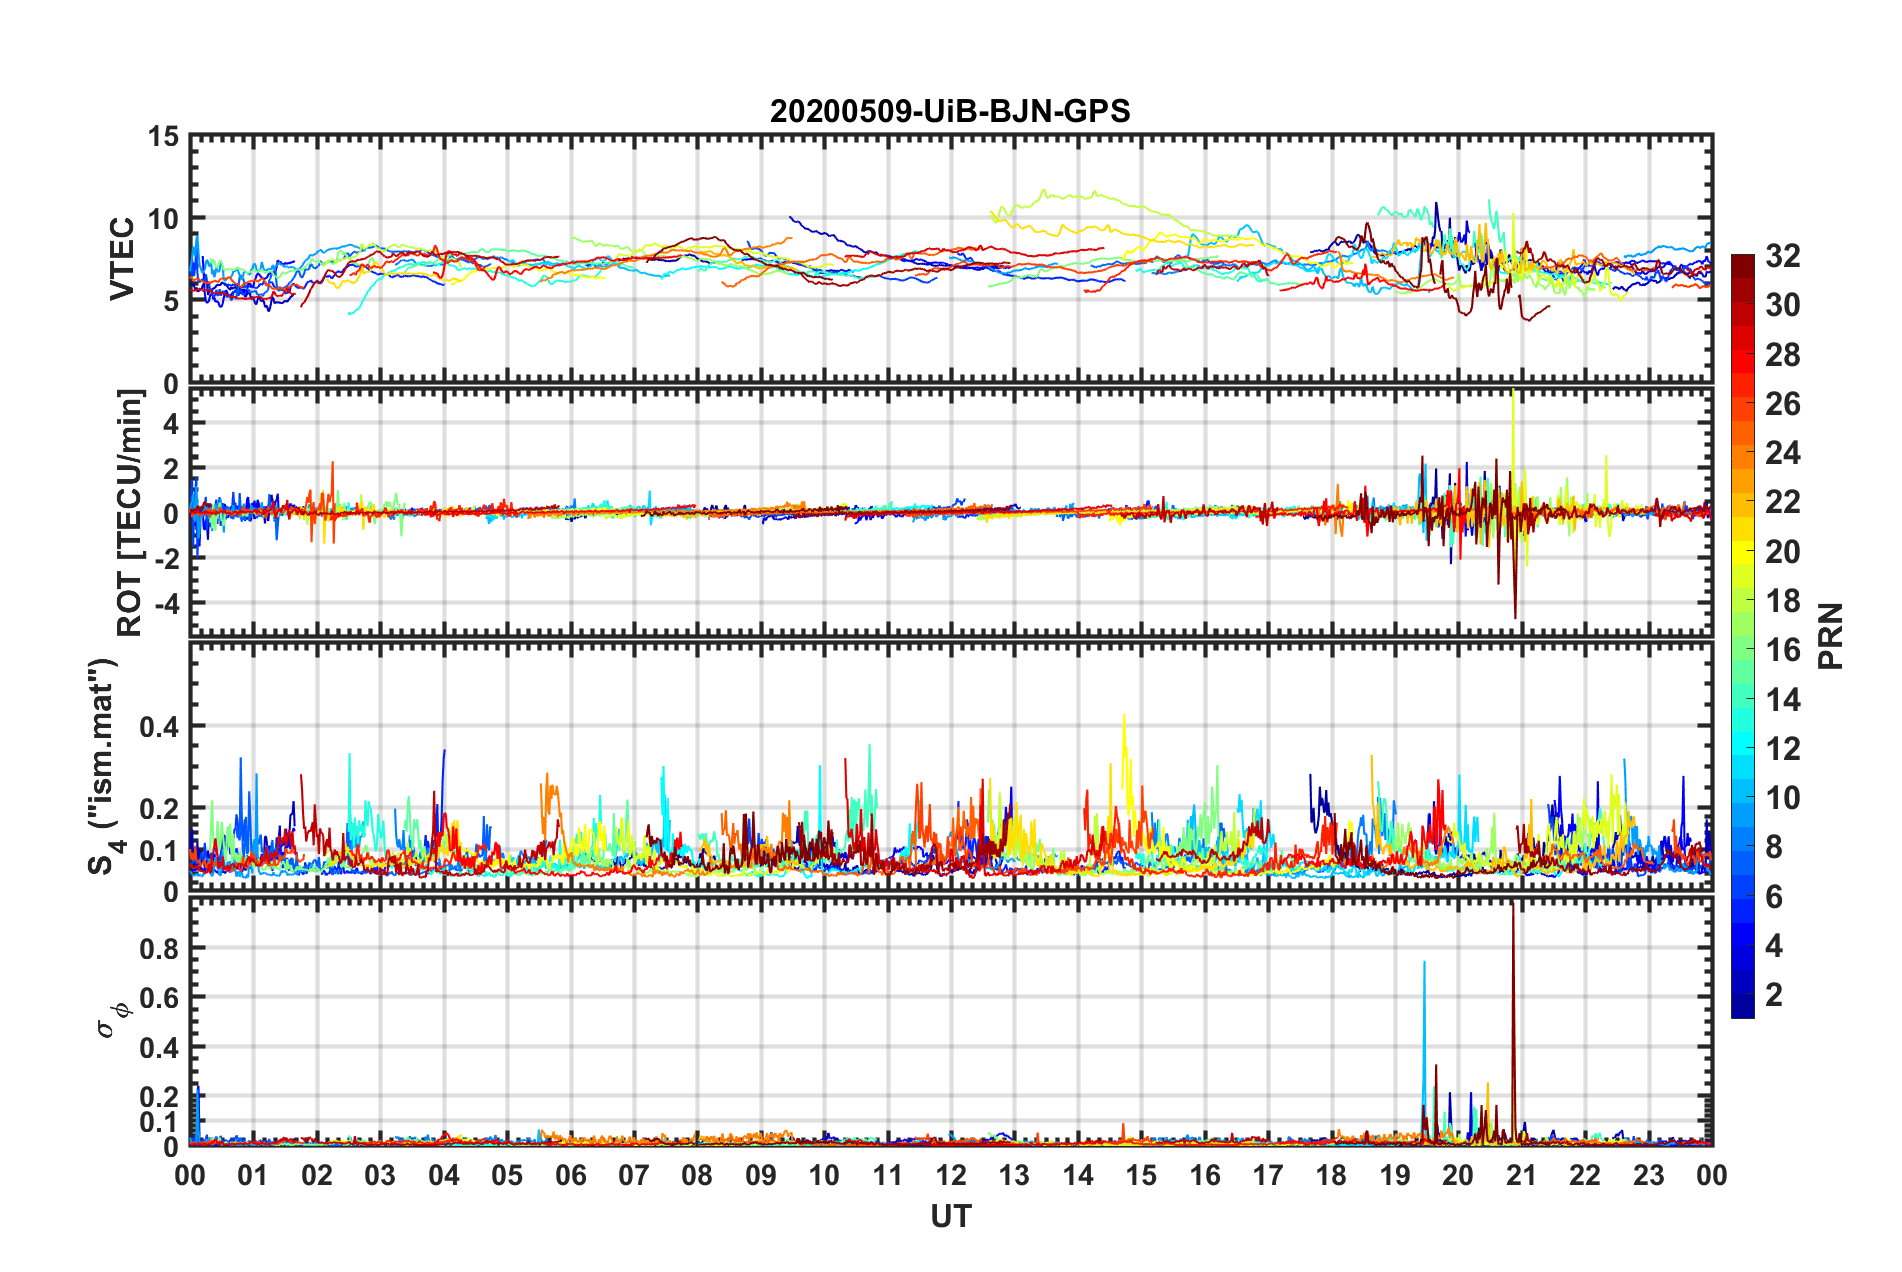Select hour label 09 on the UT axis

click(761, 1175)
